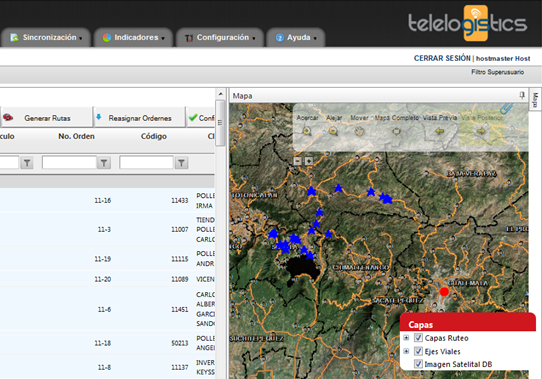Click the Mapa Completo full extent icon

coord(396,131)
